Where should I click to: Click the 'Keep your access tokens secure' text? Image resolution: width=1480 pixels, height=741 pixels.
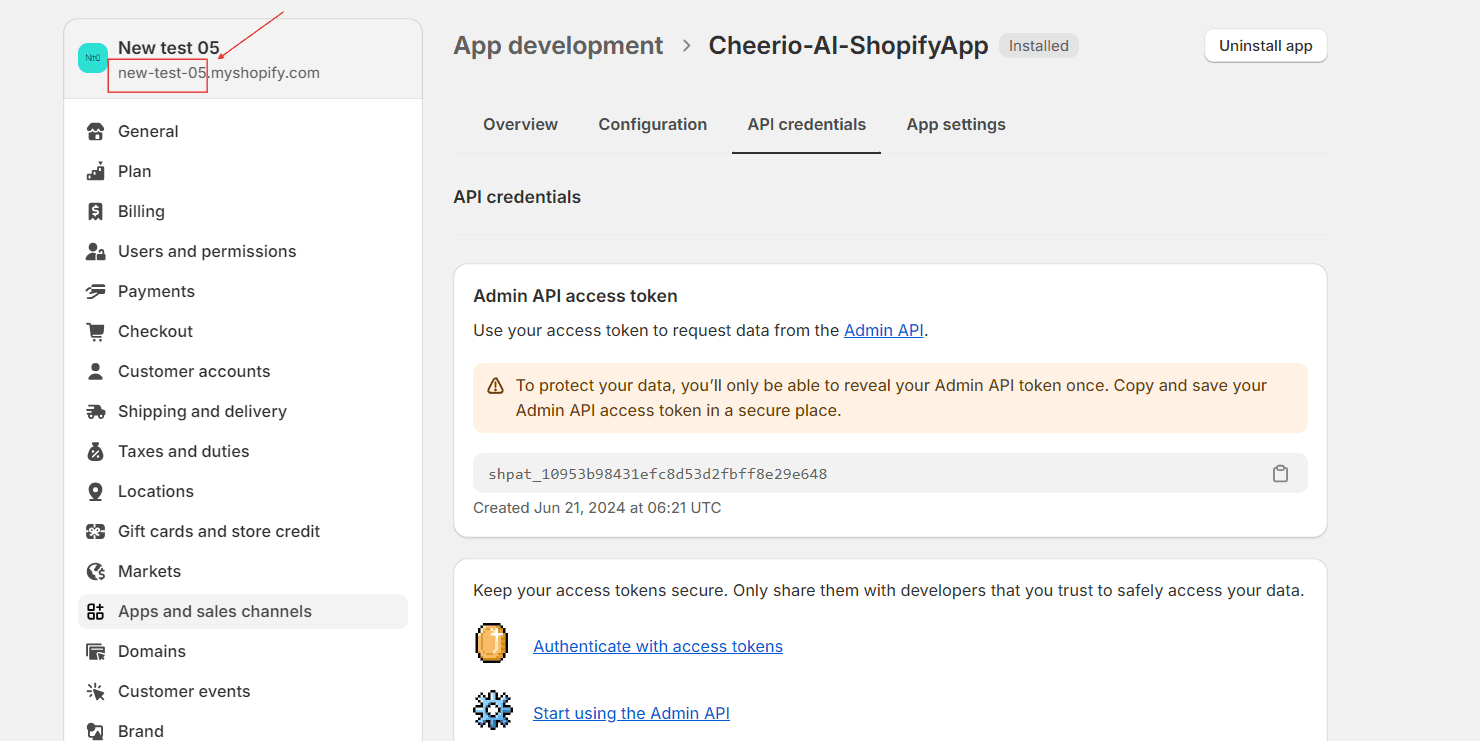click(x=888, y=591)
